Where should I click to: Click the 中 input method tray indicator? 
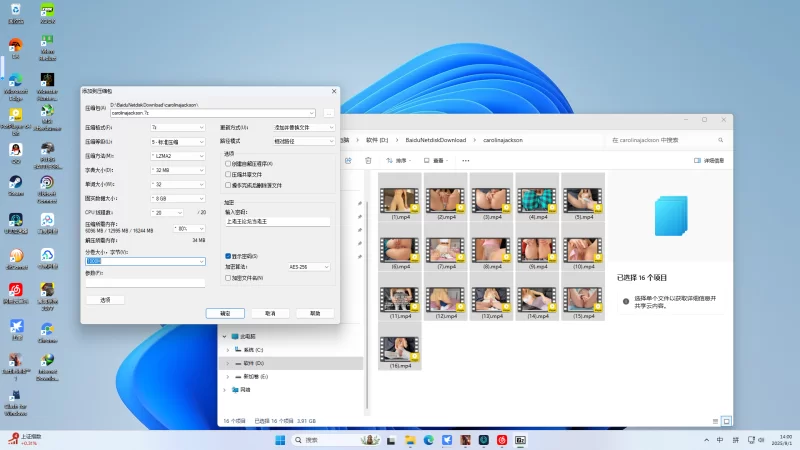click(x=720, y=440)
